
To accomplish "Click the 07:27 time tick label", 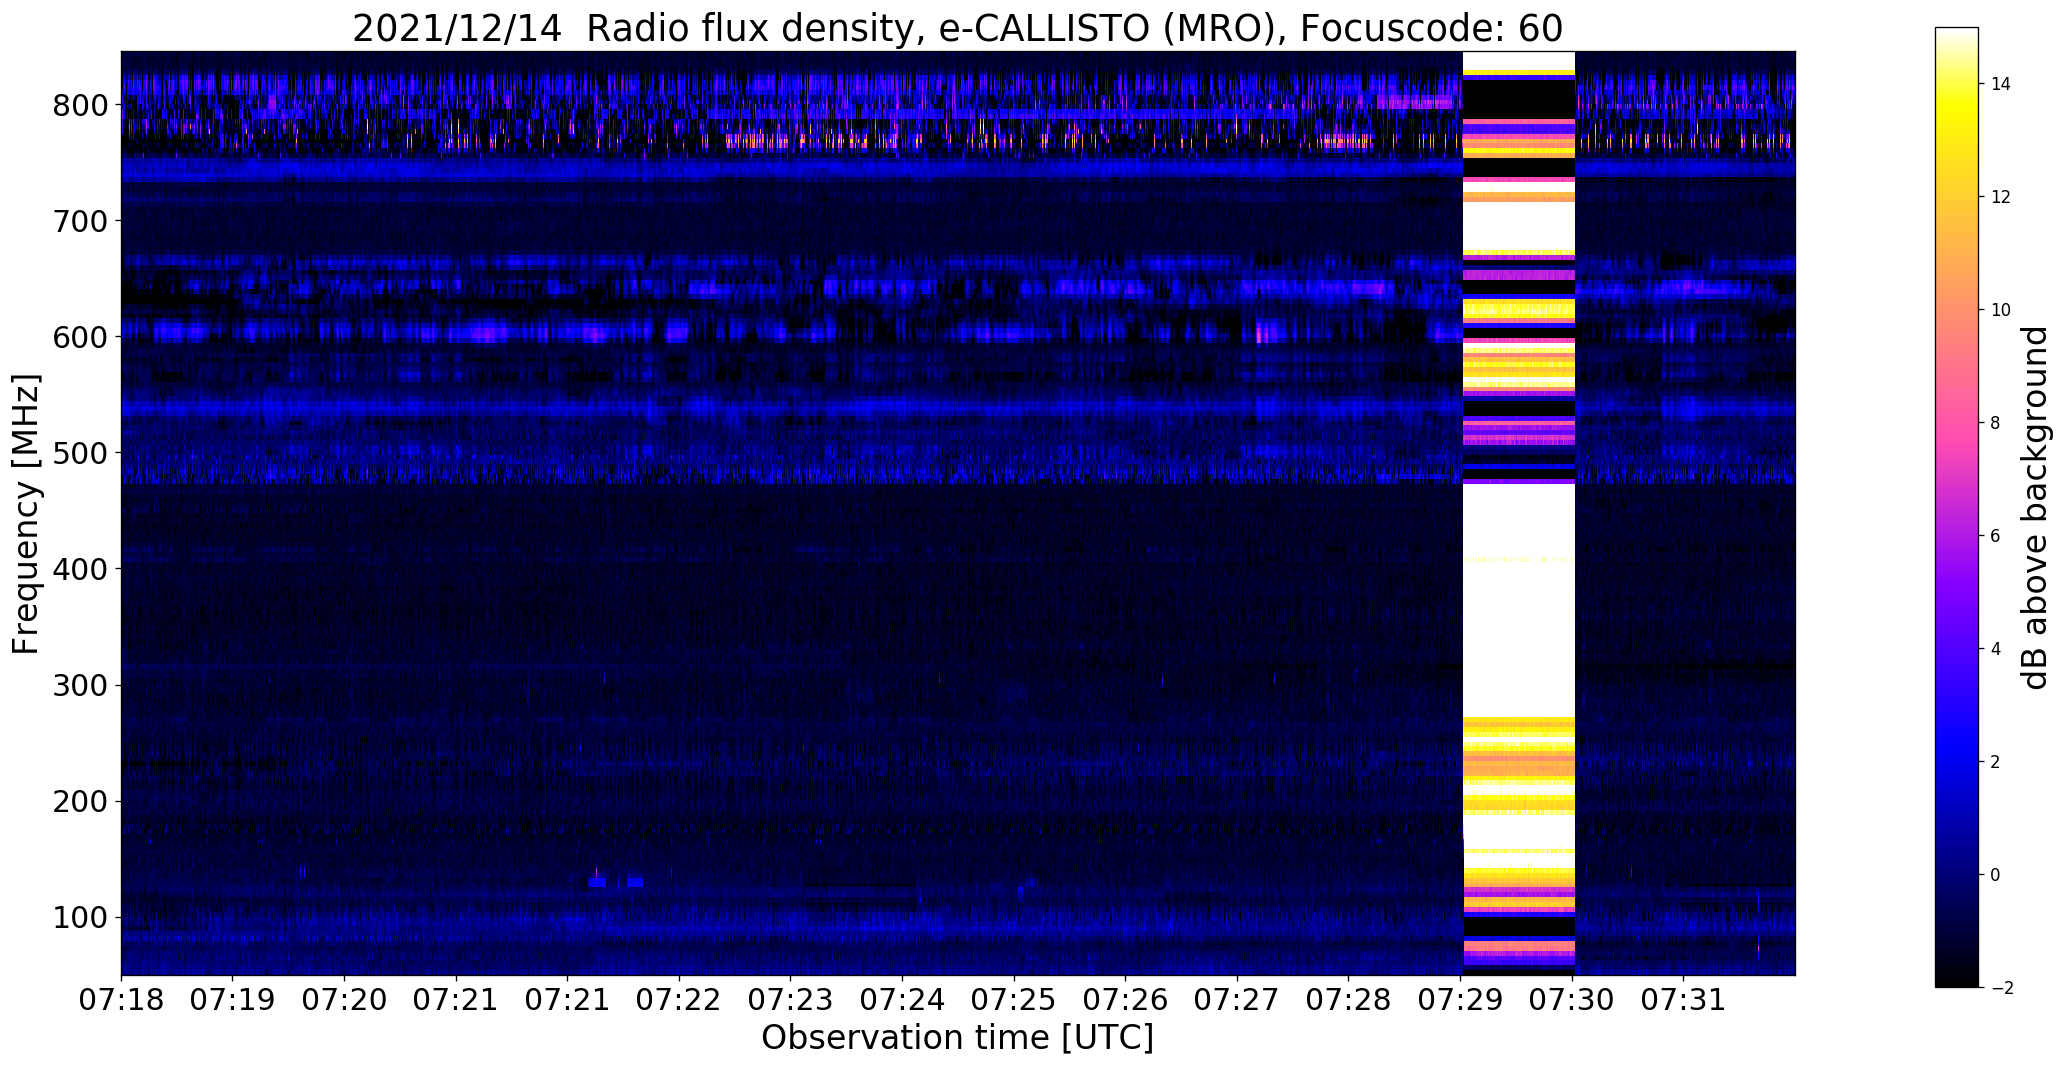I will coord(1238,1000).
